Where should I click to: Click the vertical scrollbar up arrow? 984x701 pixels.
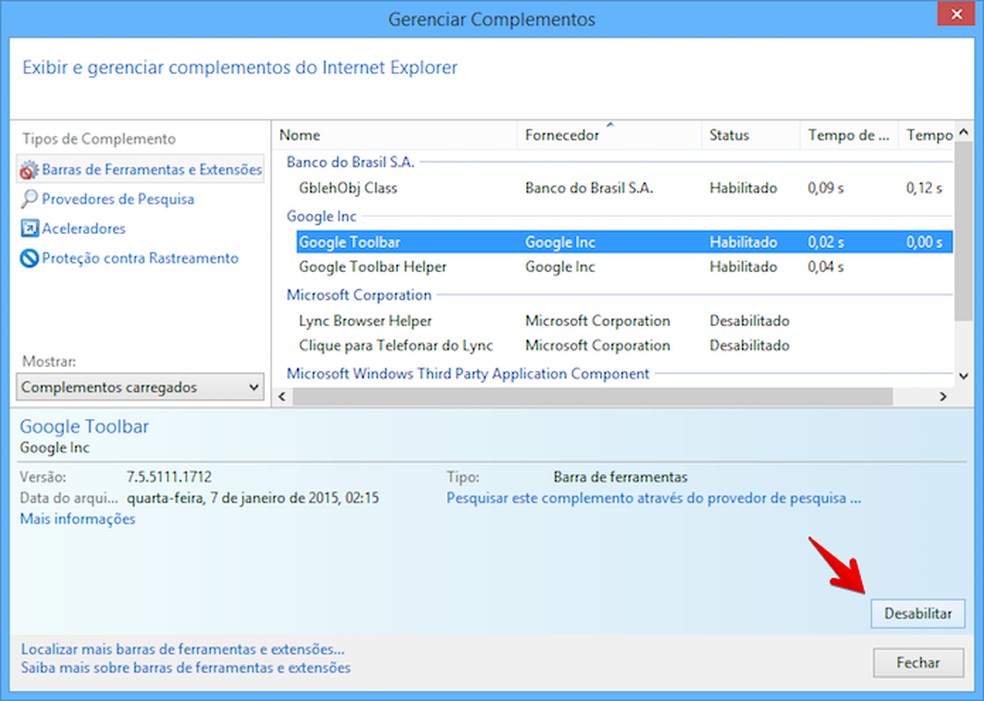964,132
